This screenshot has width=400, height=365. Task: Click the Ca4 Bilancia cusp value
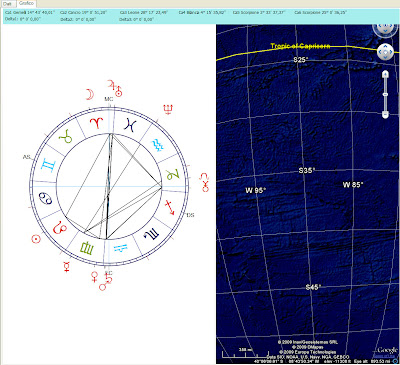pos(202,12)
